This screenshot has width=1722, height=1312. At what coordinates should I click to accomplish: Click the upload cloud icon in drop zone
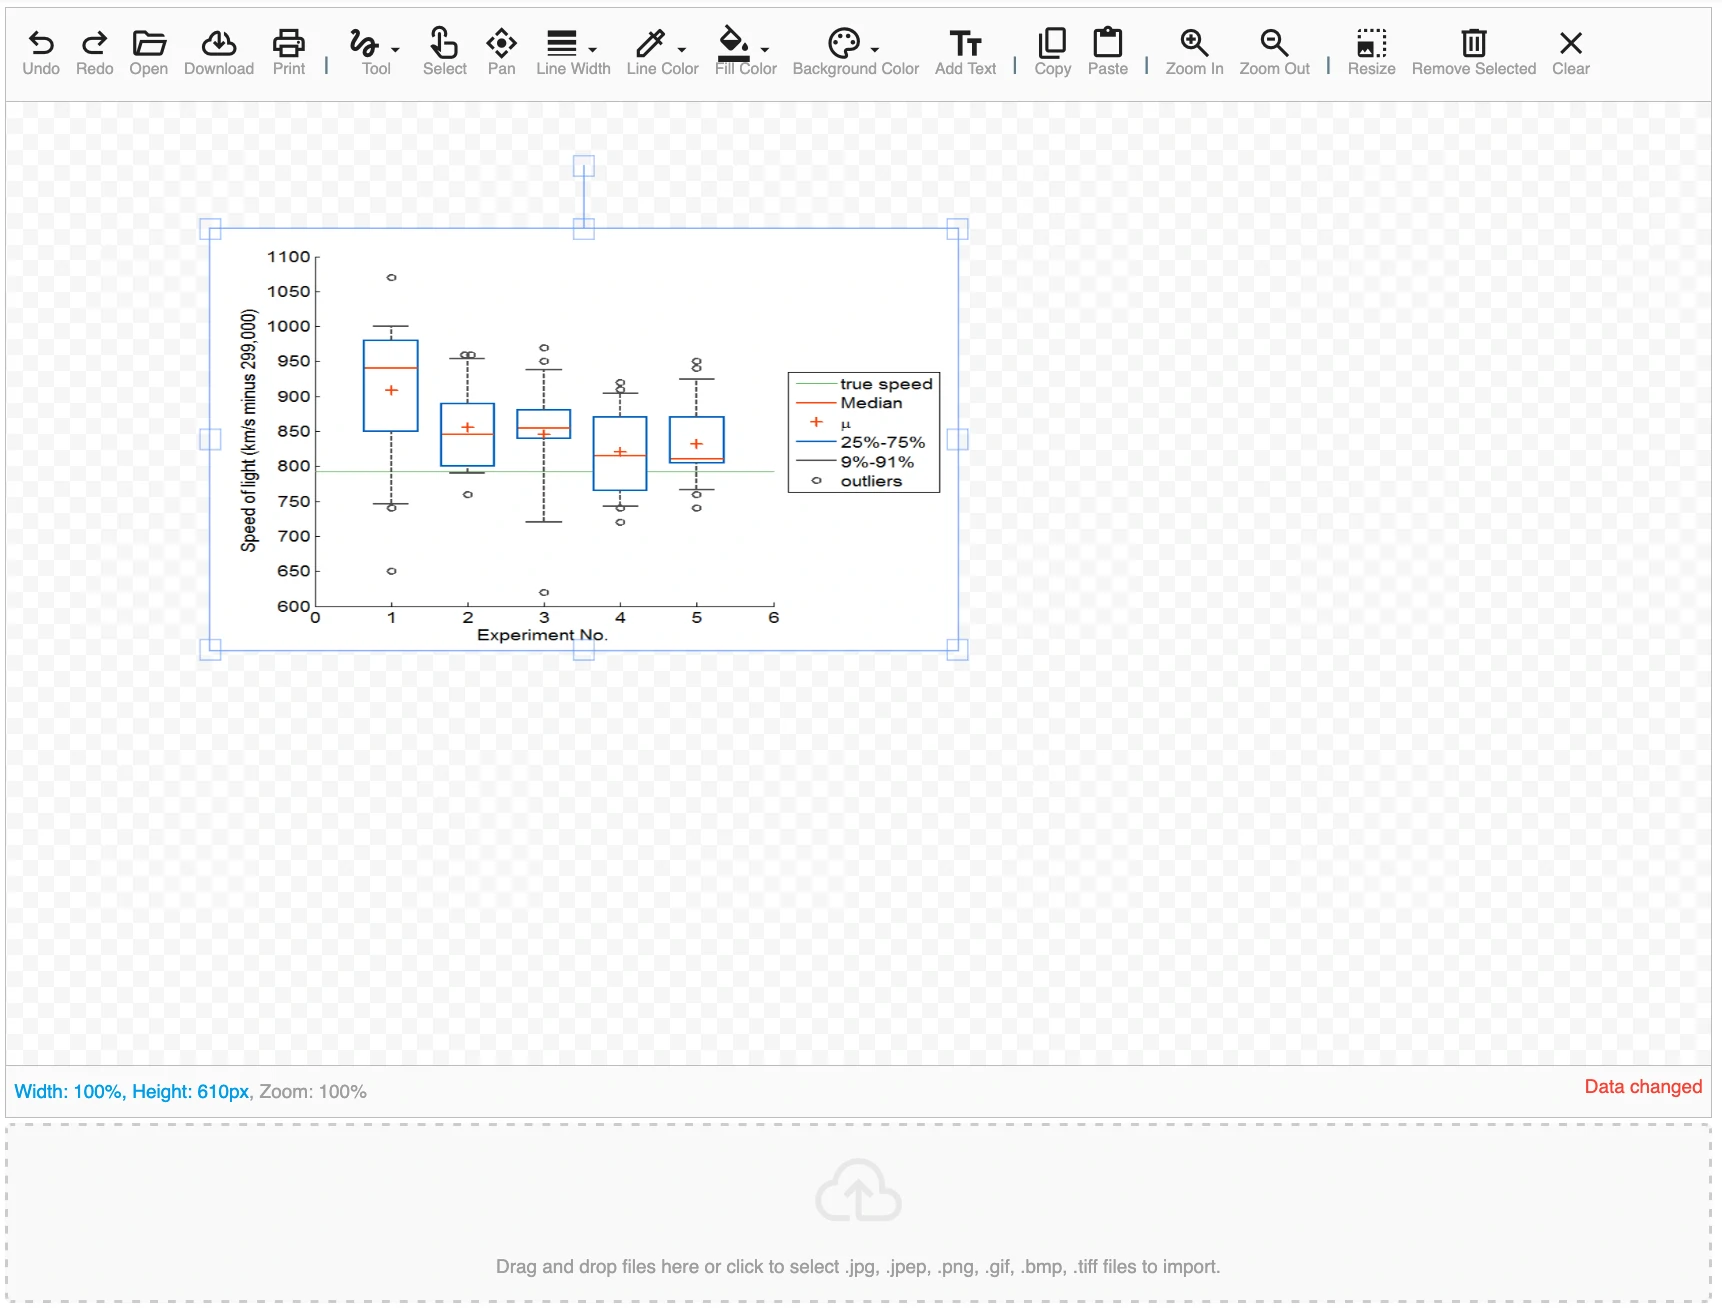tap(858, 1190)
